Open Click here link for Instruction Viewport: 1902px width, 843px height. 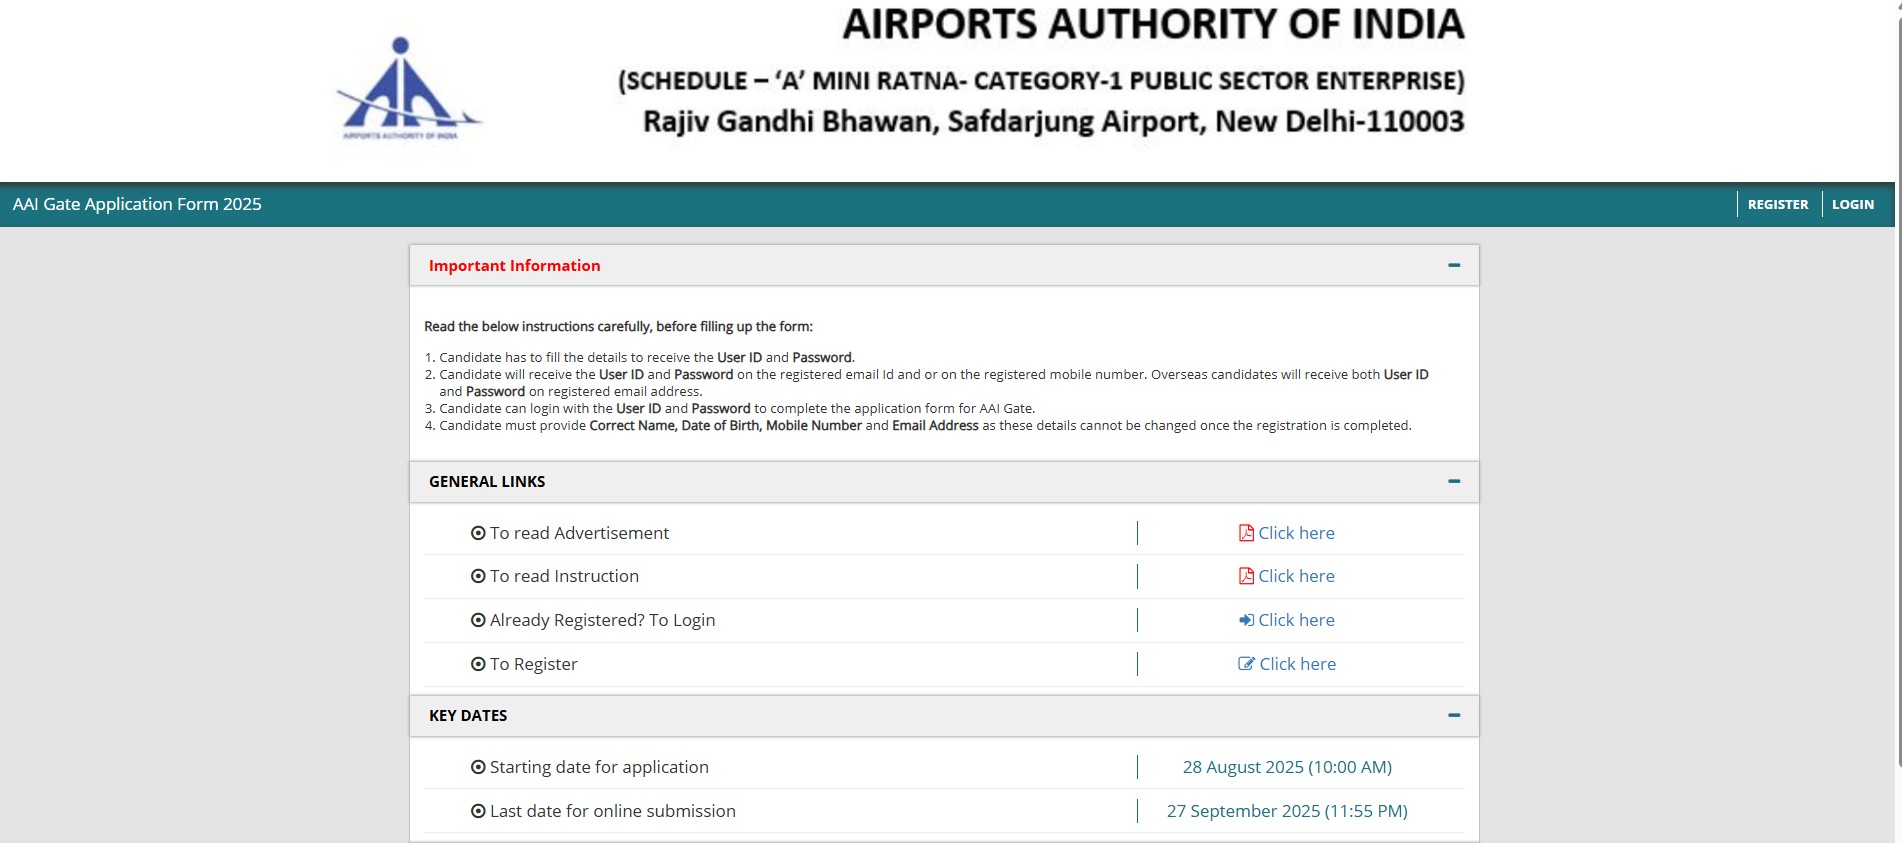[x=1296, y=576]
